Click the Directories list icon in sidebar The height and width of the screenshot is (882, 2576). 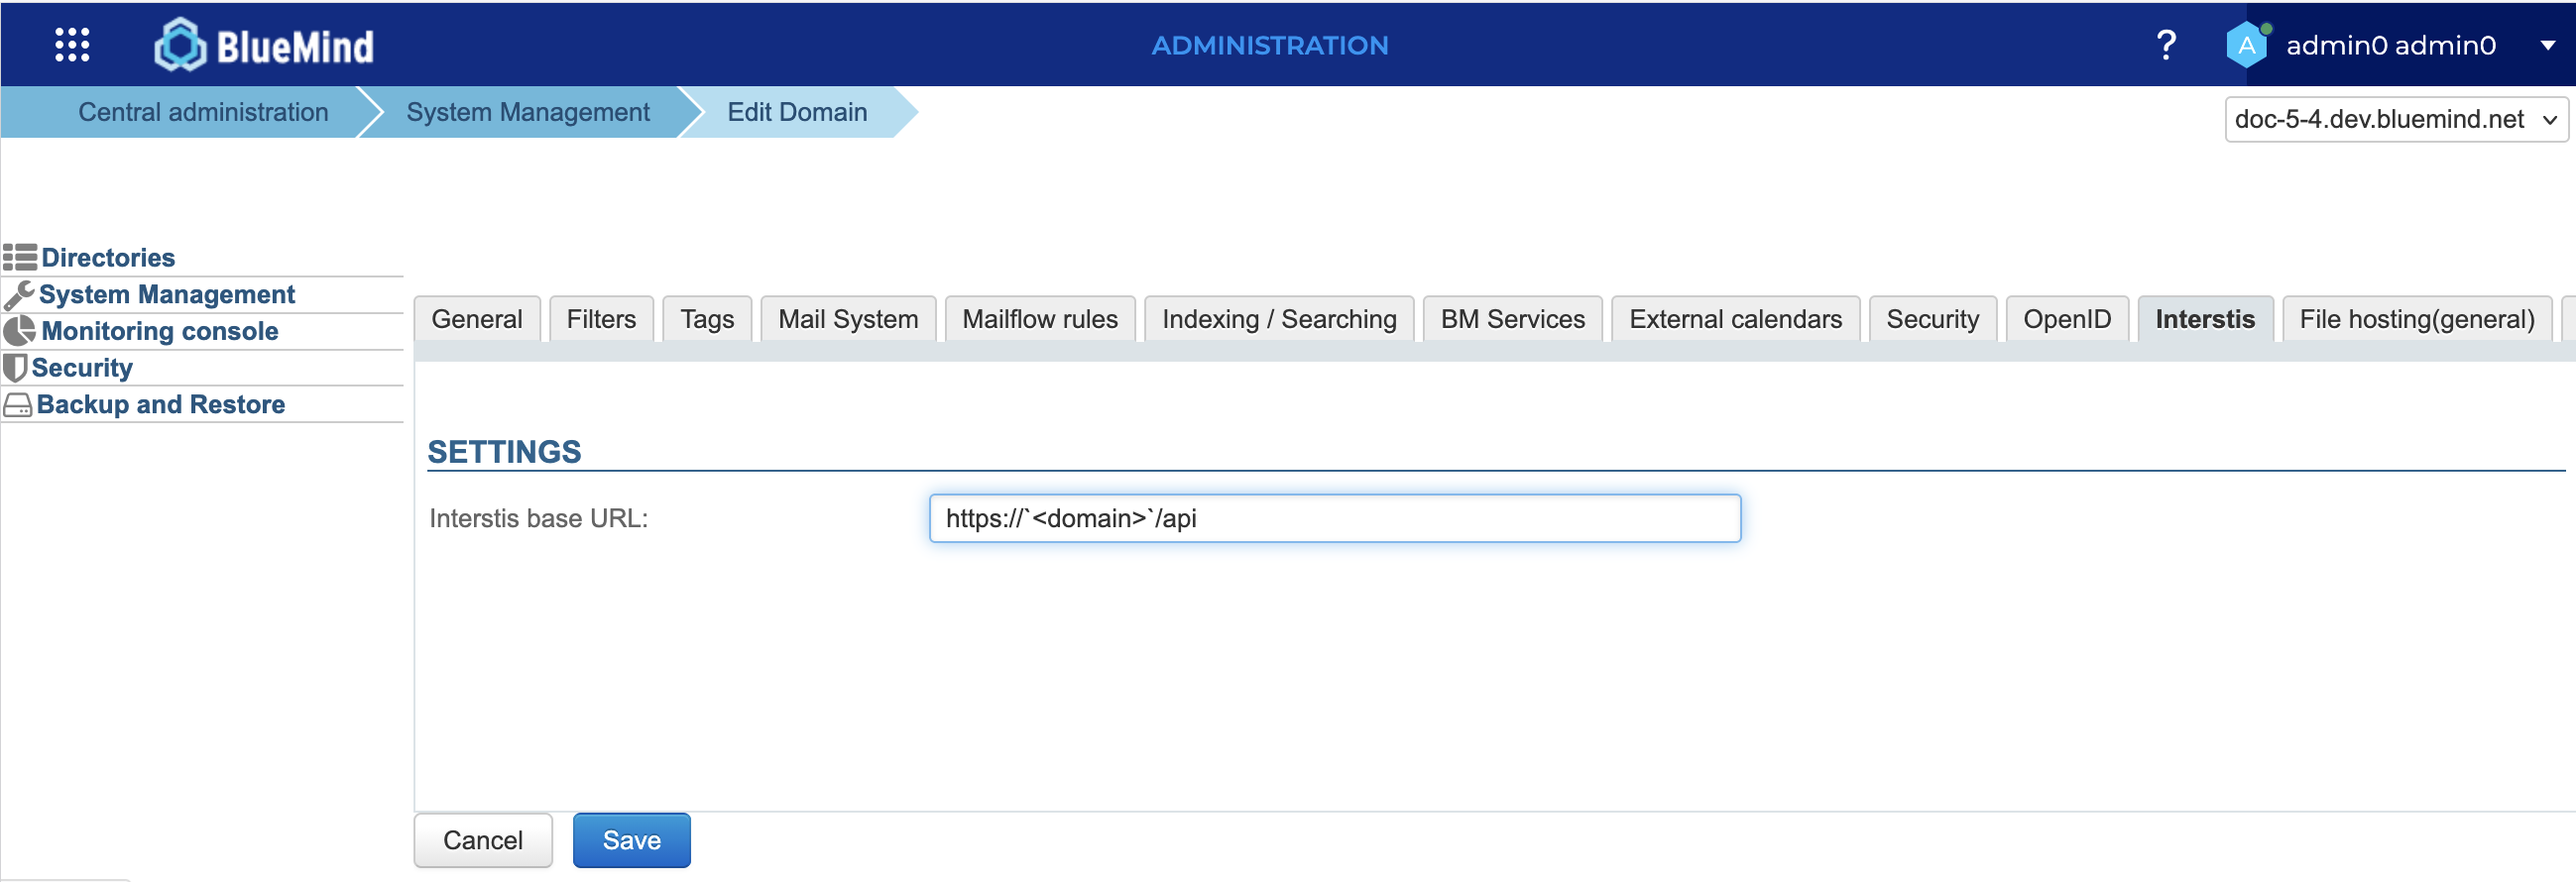(x=20, y=258)
